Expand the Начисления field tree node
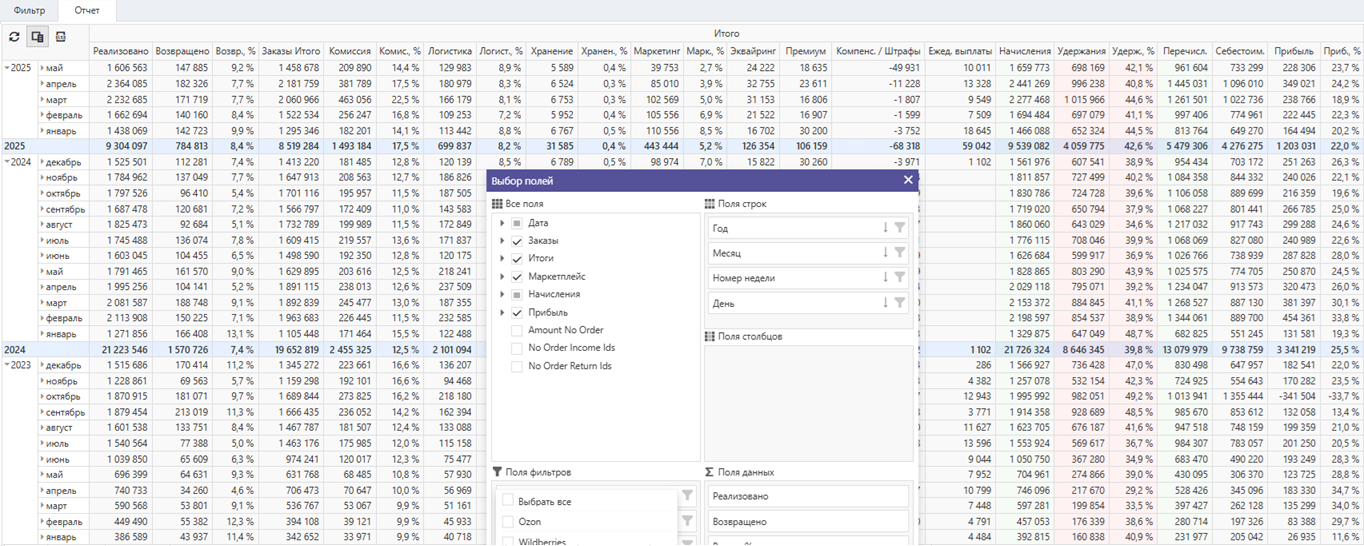Viewport: 1364px width, 546px height. click(502, 295)
